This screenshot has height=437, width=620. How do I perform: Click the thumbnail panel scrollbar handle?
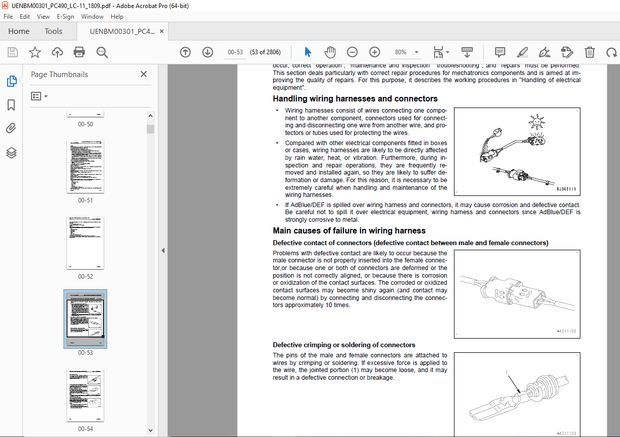(150, 129)
